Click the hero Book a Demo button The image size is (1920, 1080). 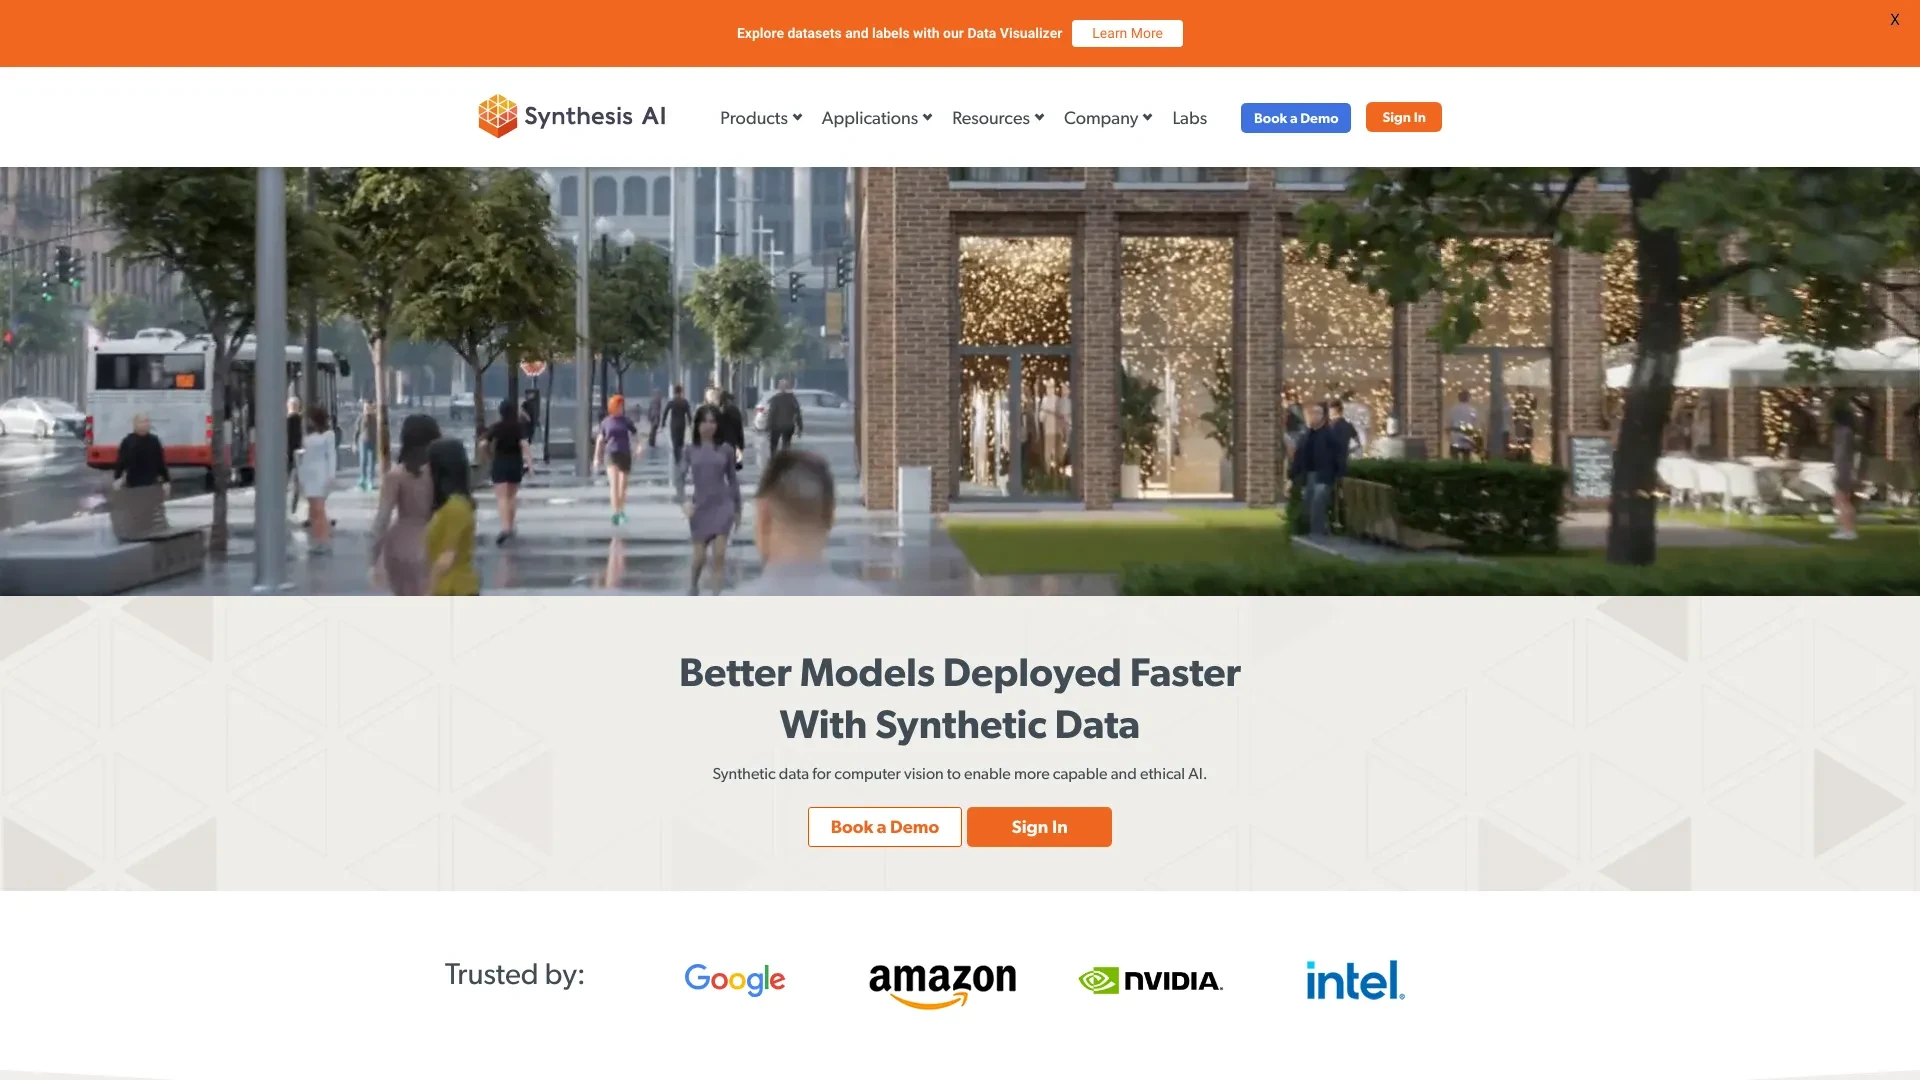[x=884, y=825]
